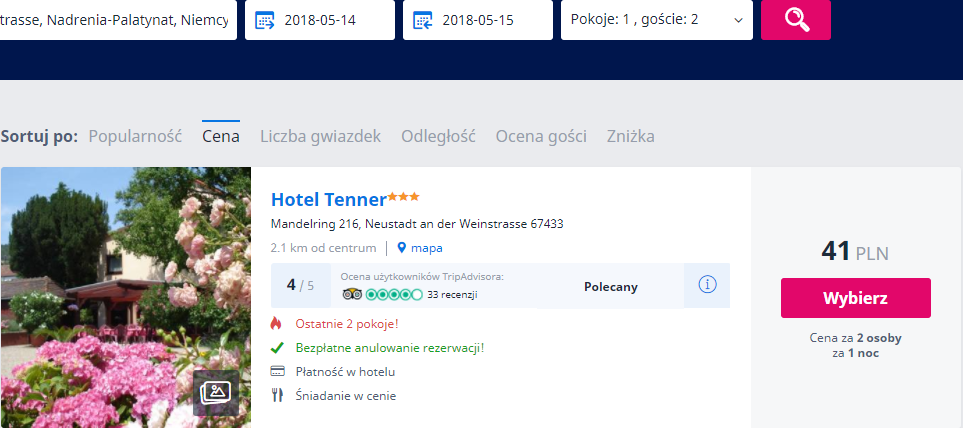Click the Ostatnie 2 pokoje! notice
Image resolution: width=963 pixels, height=428 pixels.
click(347, 324)
